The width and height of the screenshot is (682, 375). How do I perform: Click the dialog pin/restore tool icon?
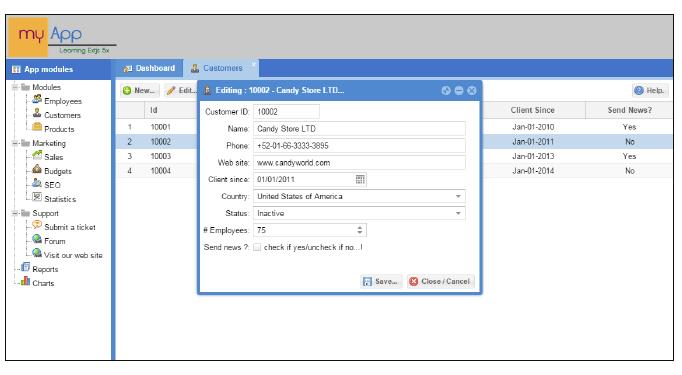tap(446, 90)
